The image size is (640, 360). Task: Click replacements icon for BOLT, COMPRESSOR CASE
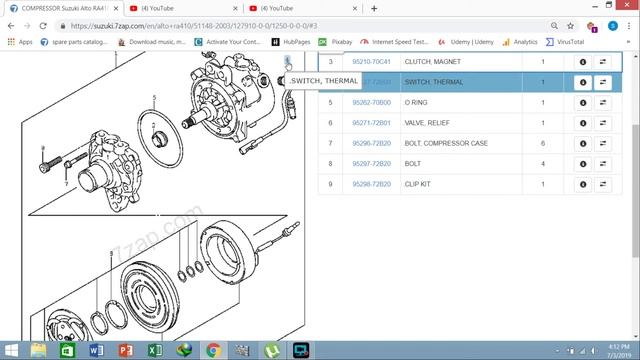pyautogui.click(x=603, y=144)
